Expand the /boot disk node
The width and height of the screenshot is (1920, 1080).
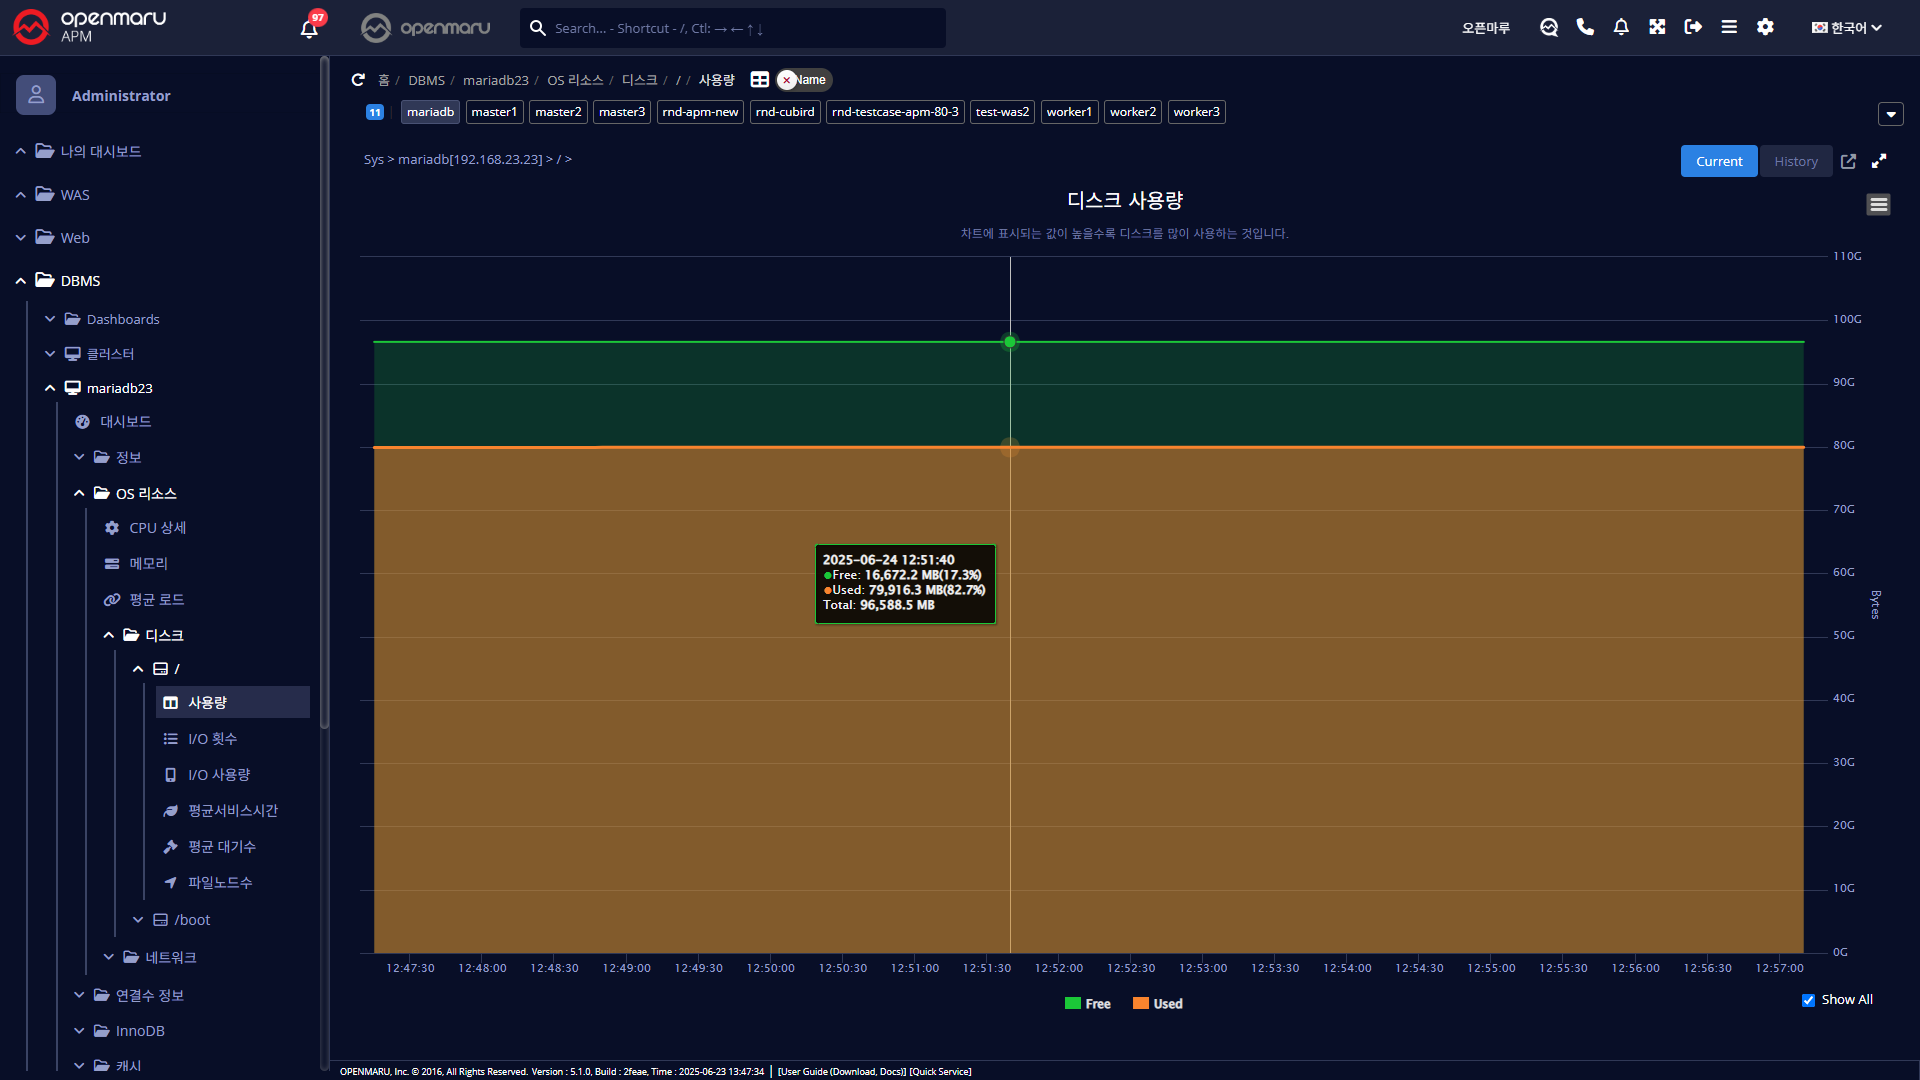[x=138, y=920]
